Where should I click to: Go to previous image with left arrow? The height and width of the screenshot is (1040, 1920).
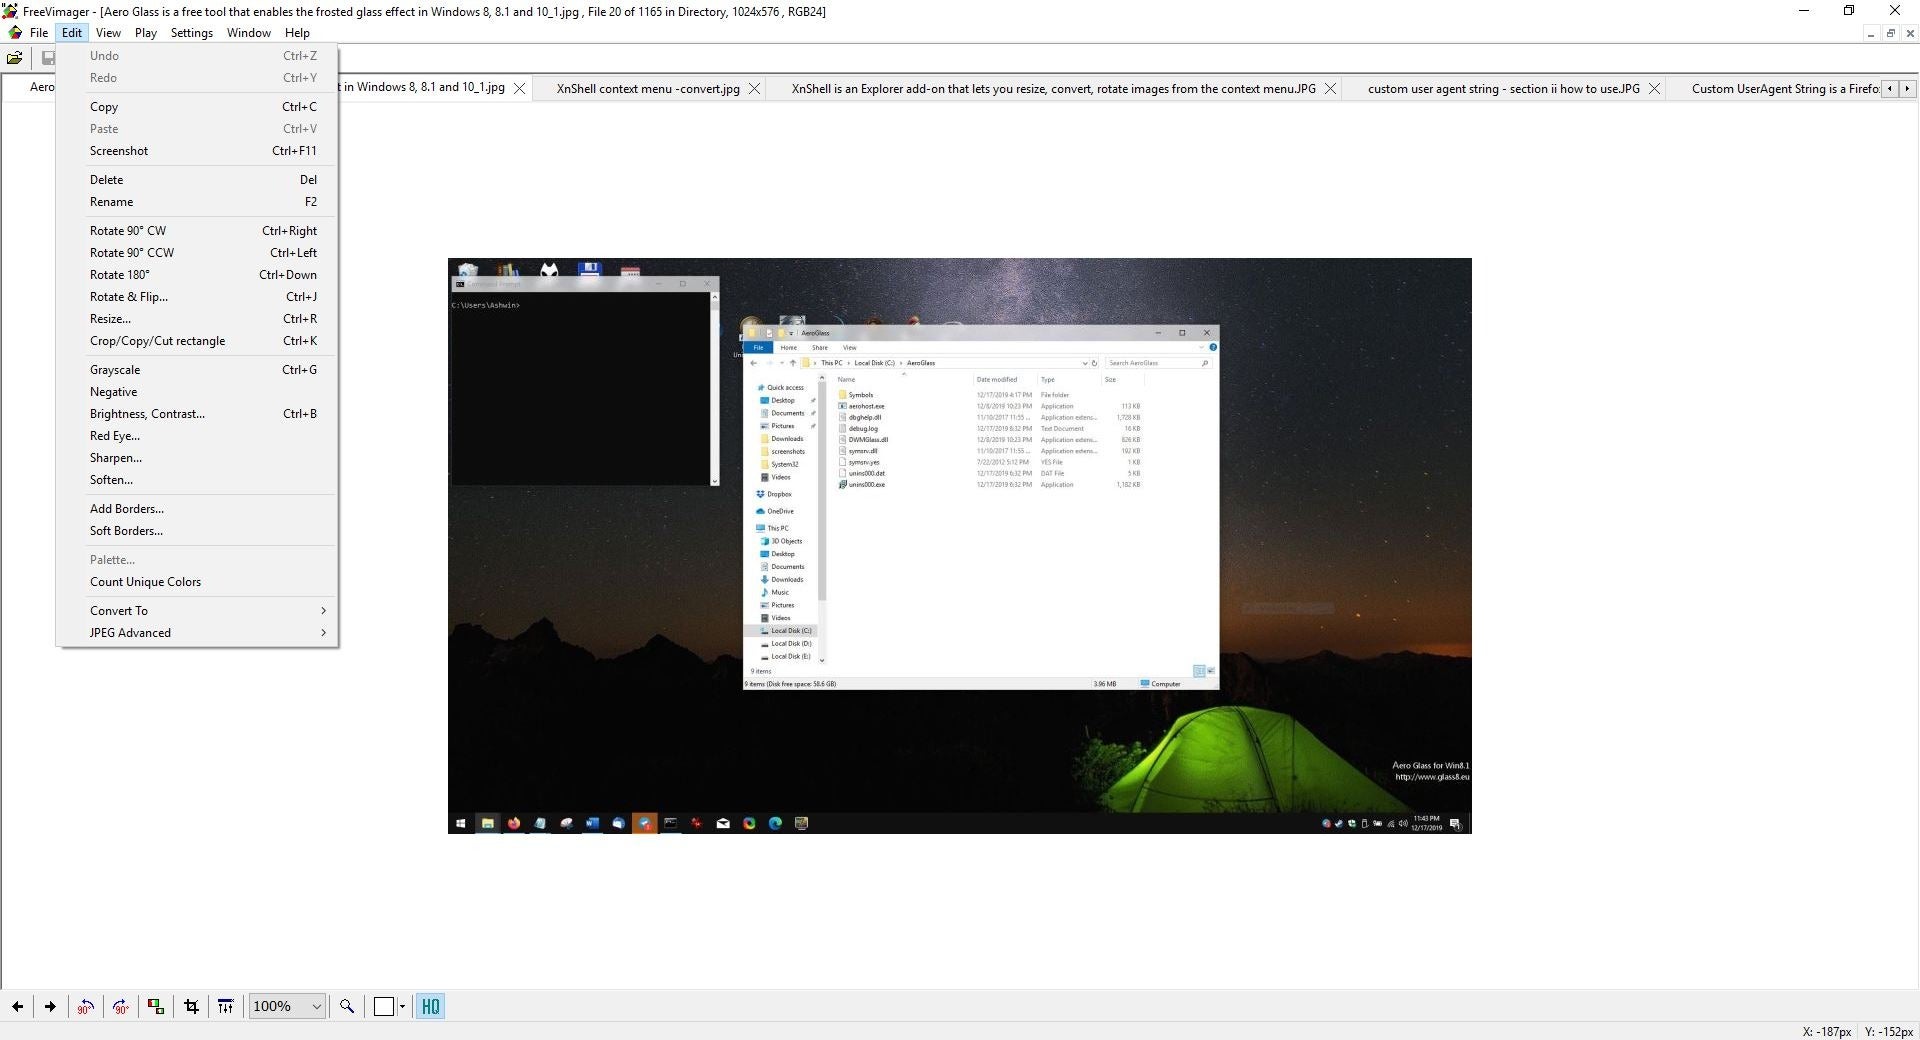pos(18,1006)
